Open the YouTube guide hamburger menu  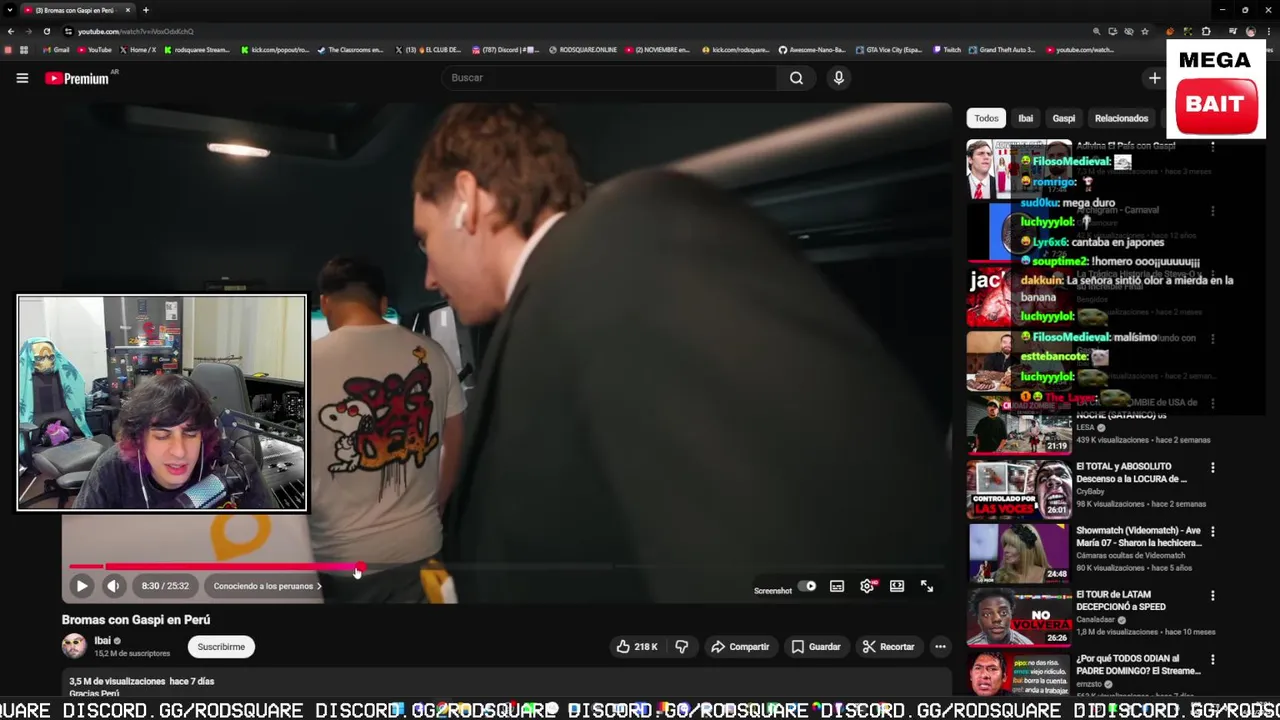pyautogui.click(x=22, y=78)
